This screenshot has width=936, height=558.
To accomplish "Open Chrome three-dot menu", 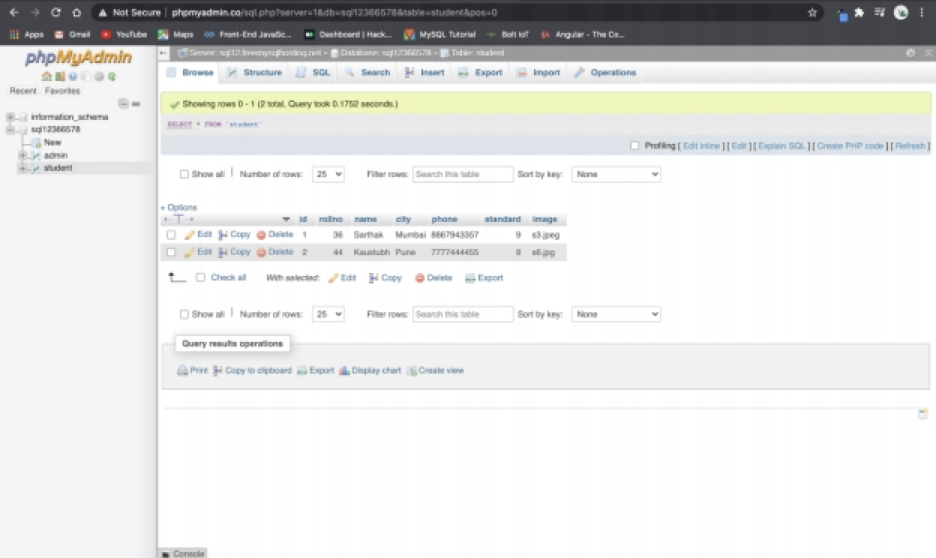I will tap(922, 13).
